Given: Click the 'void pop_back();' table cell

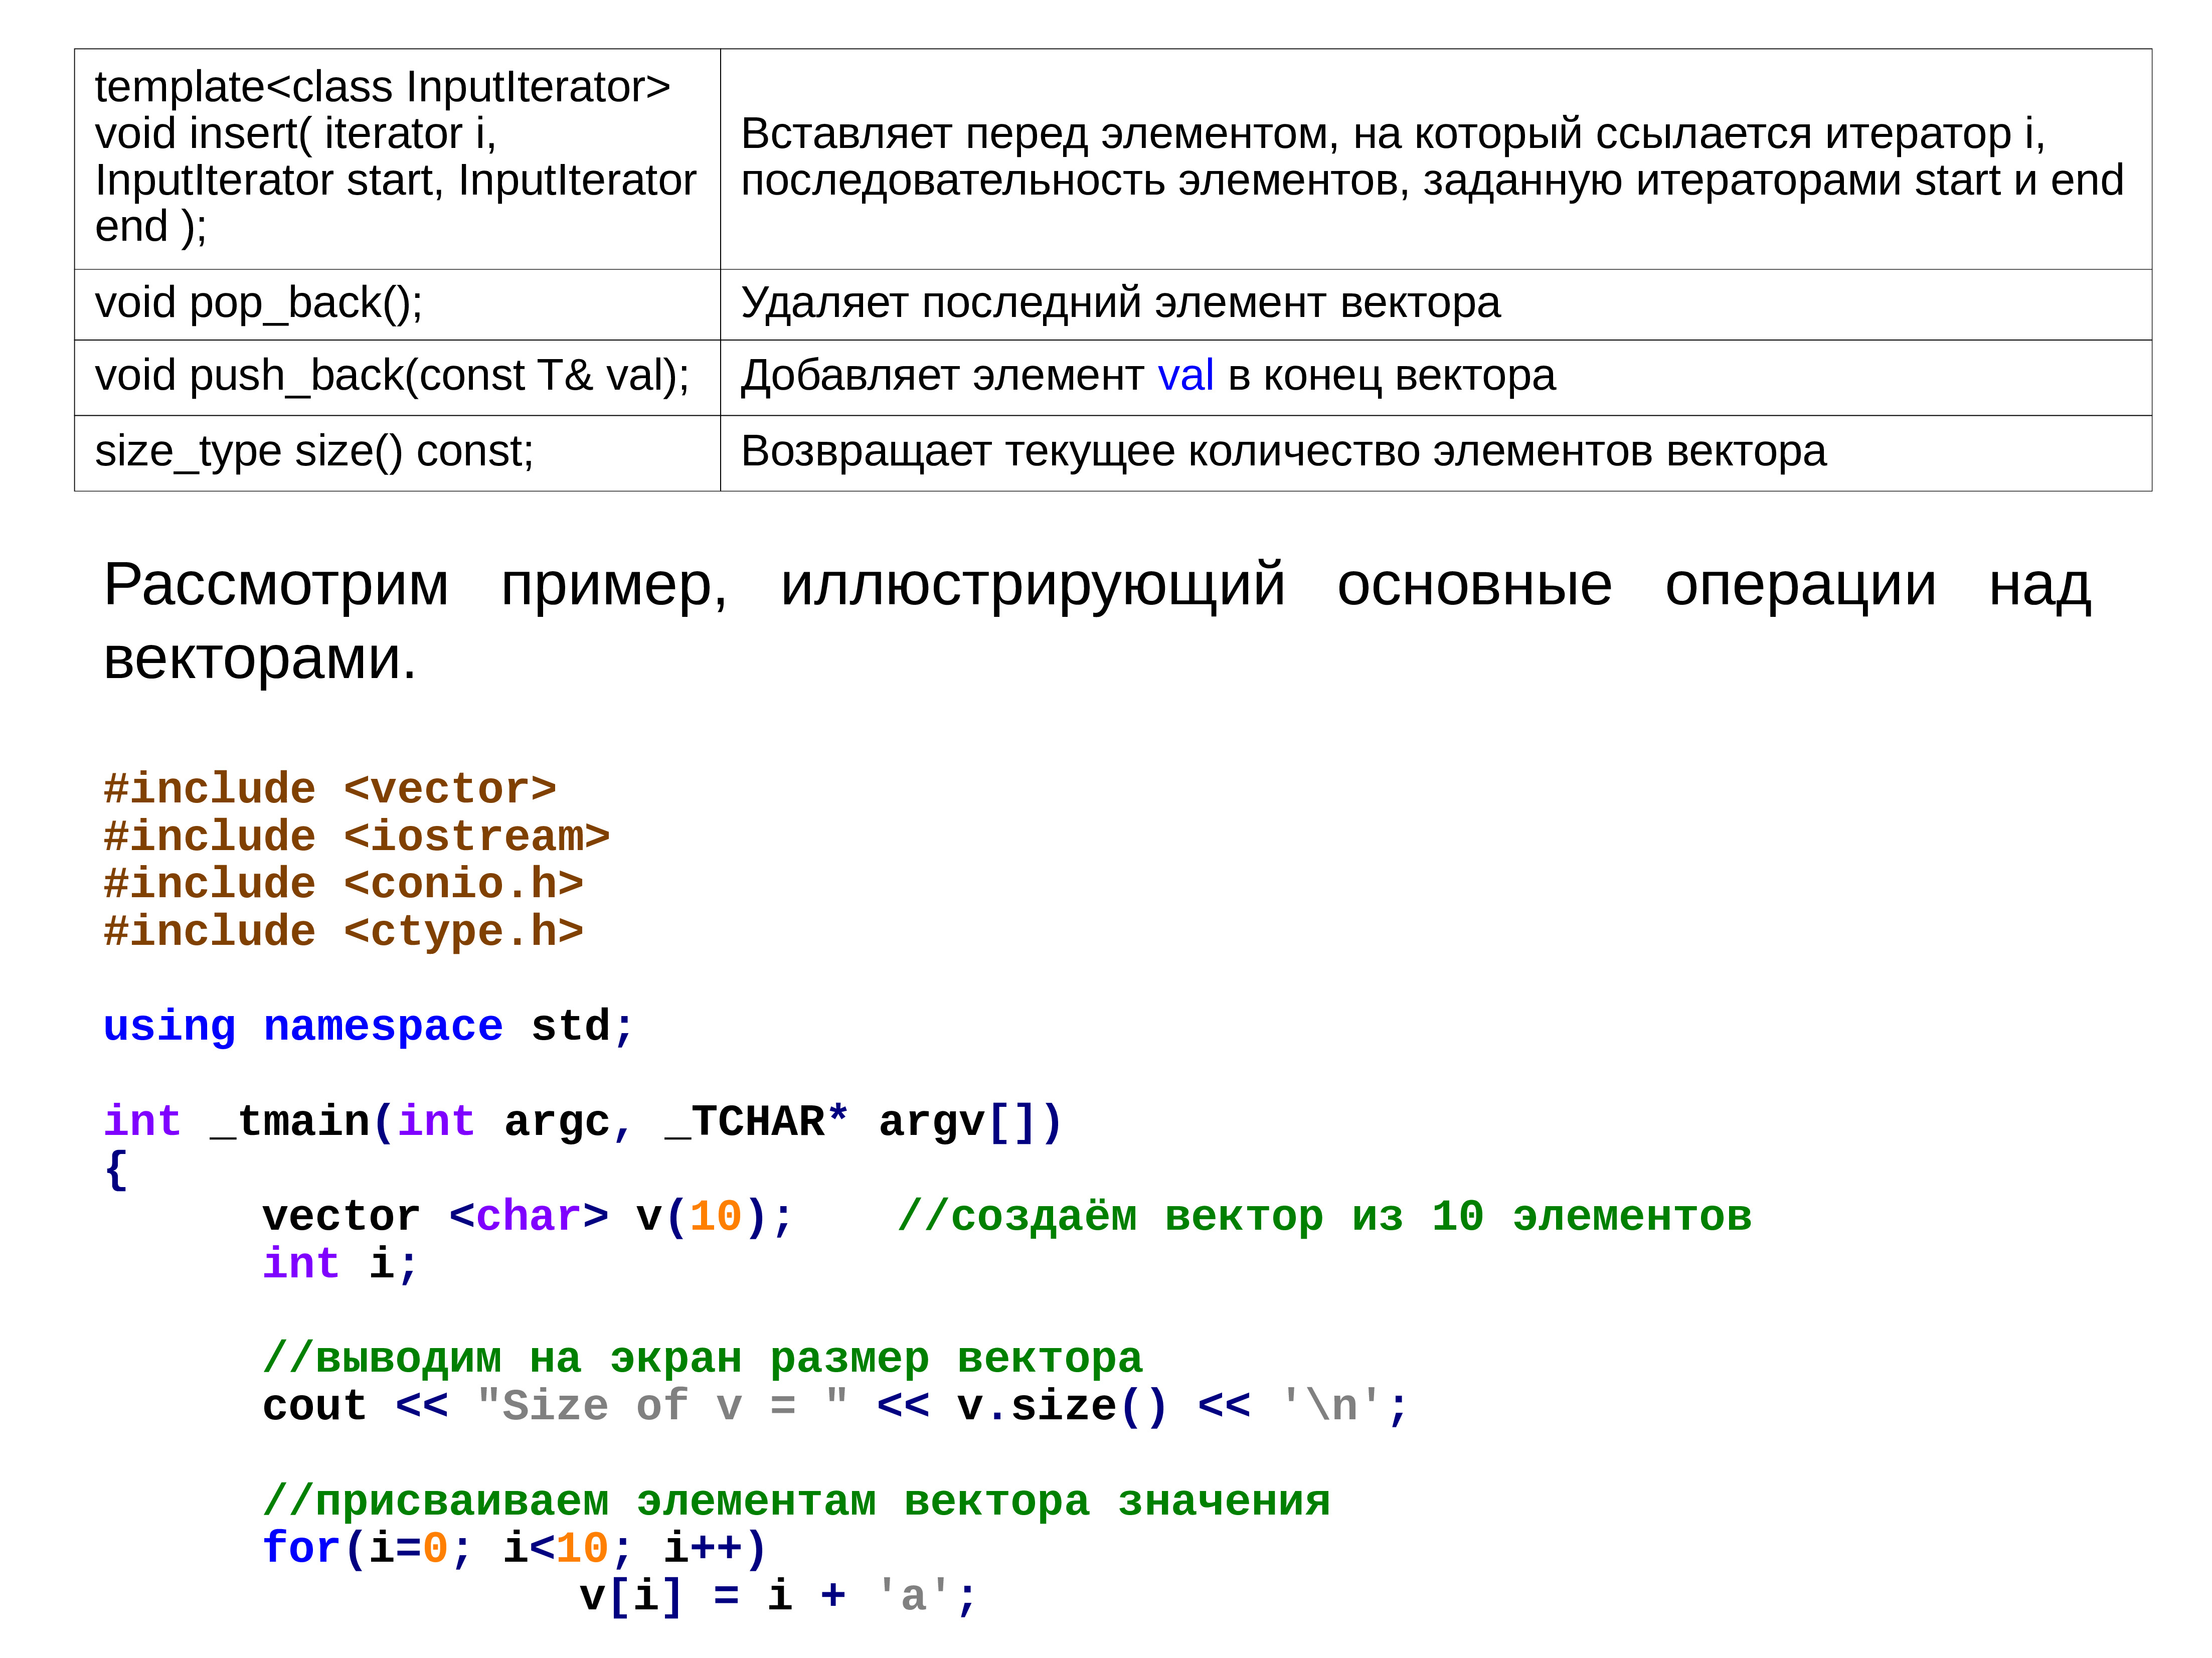Looking at the screenshot, I should tap(258, 303).
